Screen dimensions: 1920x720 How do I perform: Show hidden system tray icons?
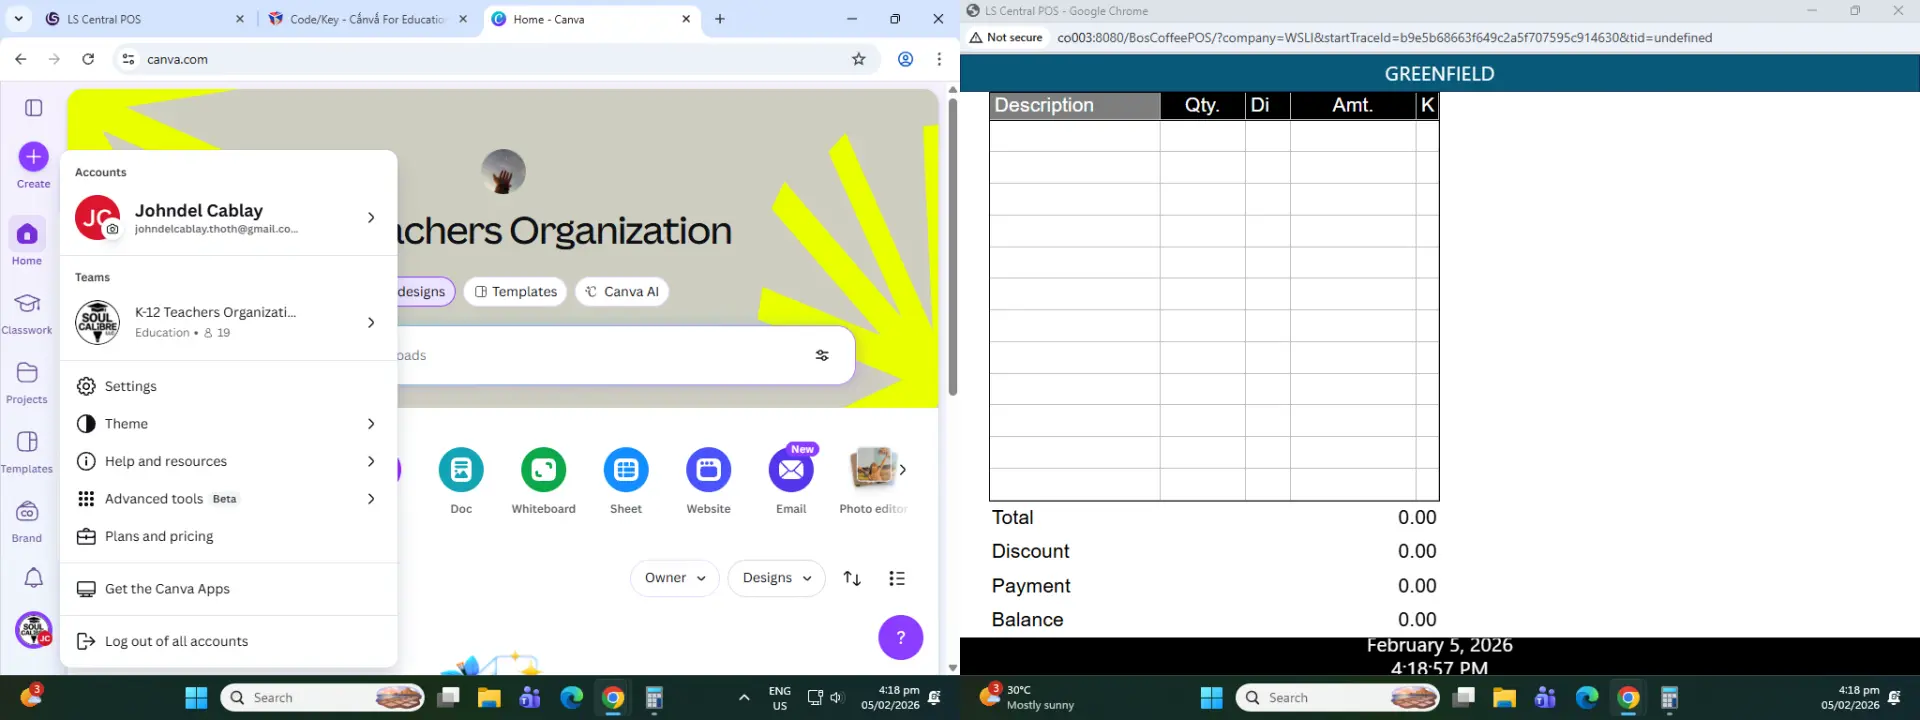(744, 698)
